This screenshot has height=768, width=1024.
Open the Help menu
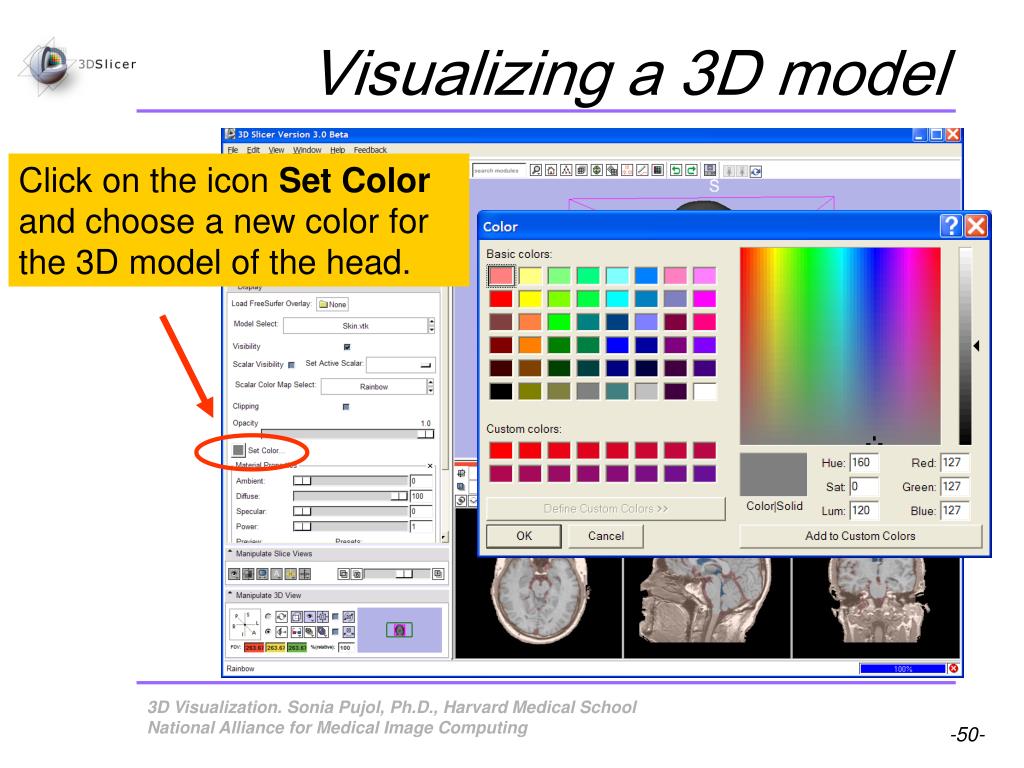[337, 150]
